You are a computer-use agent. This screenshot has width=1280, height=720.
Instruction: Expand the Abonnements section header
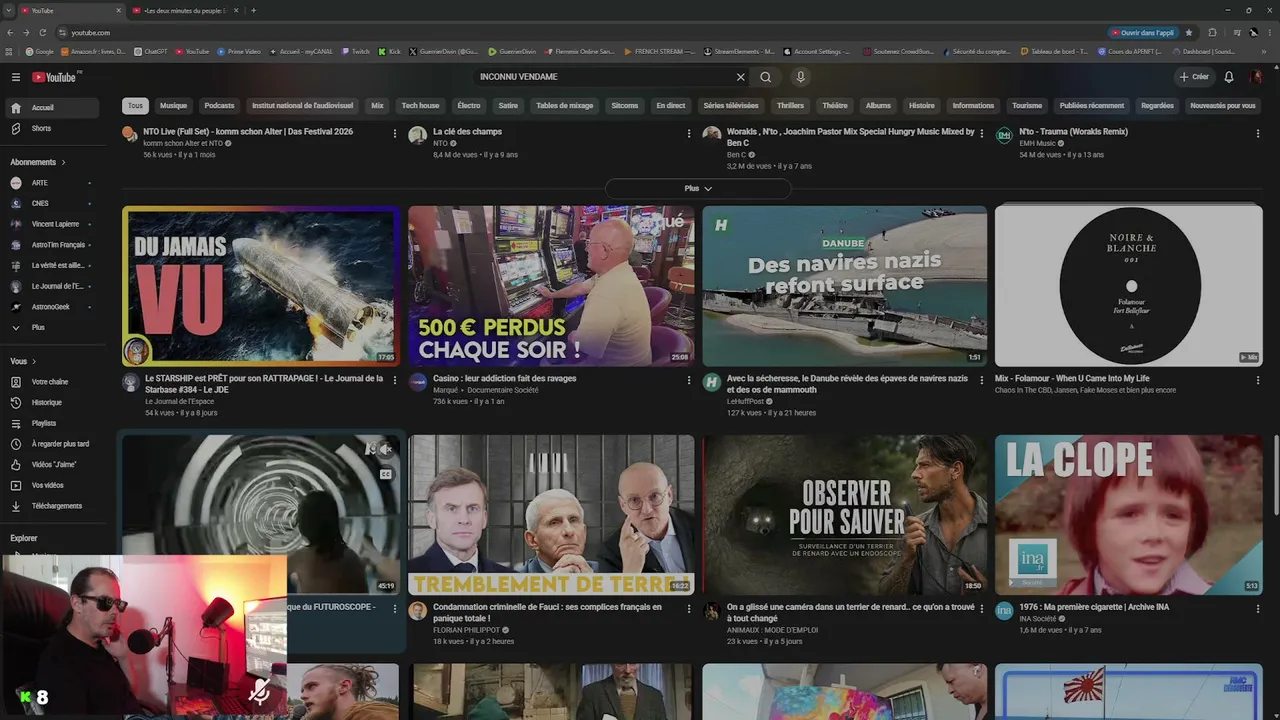pos(38,162)
